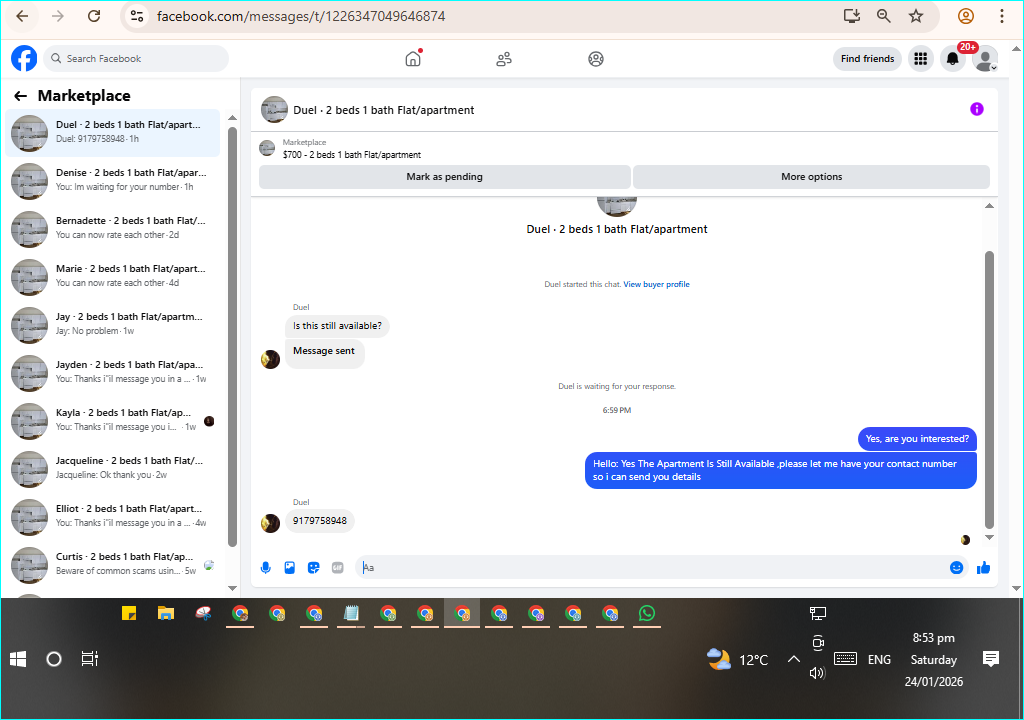The image size is (1024, 720).
Task: Attach a file using the photo icon
Action: (x=290, y=568)
